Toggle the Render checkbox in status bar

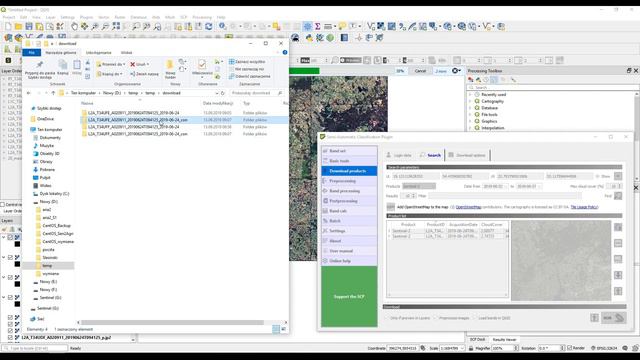coord(570,348)
